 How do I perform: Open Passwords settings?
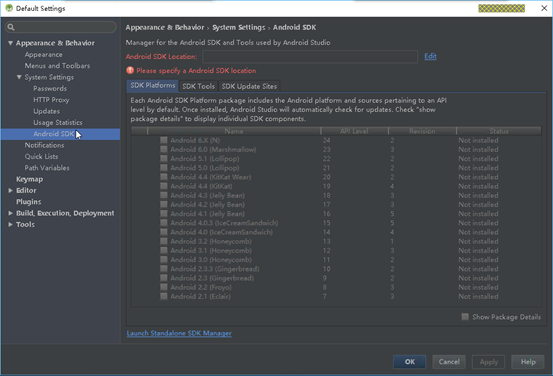50,89
